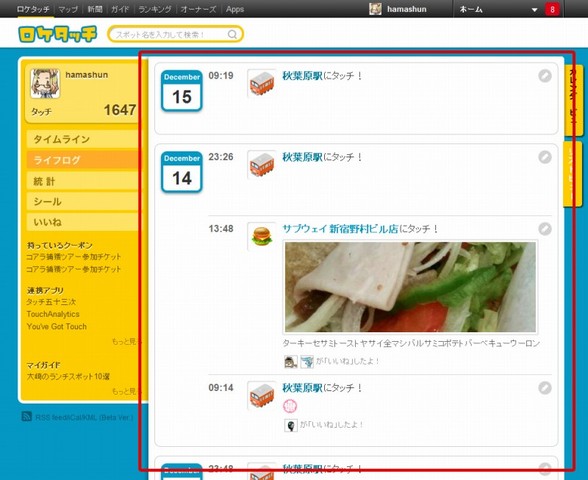Click the edit pencil icon for the 09:19 entry

click(x=545, y=76)
